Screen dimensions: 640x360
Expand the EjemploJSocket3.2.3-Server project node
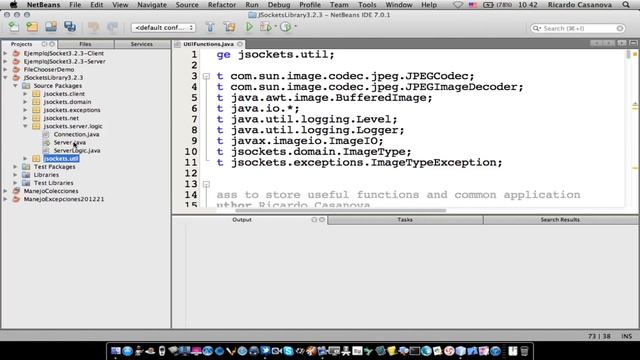(x=5, y=62)
